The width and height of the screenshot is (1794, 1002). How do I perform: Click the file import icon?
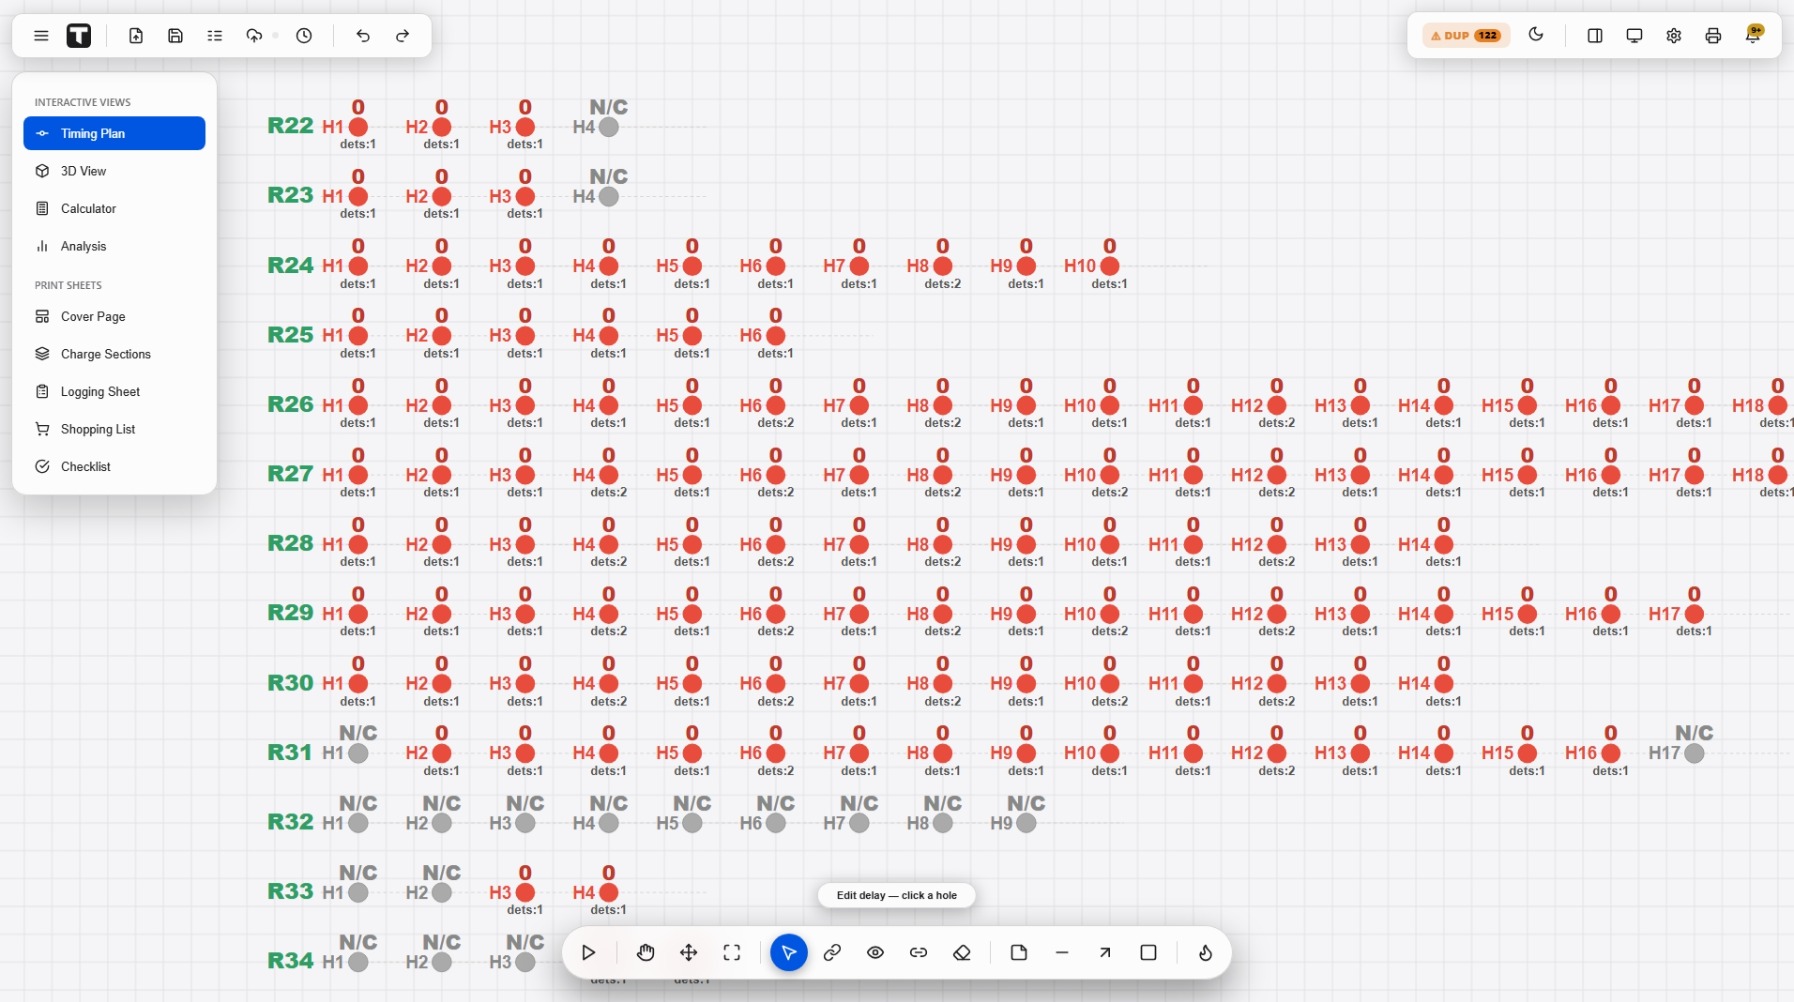coord(136,36)
